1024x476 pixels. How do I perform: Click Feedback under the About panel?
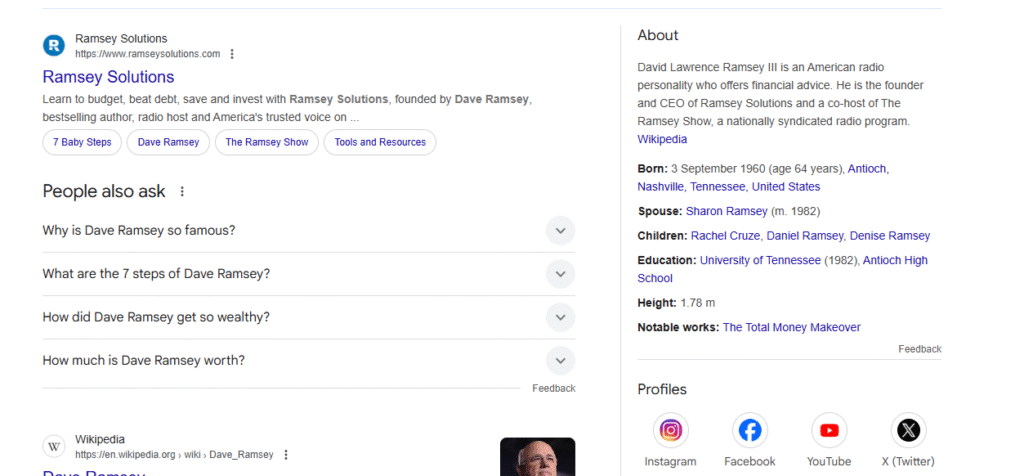[x=920, y=349]
